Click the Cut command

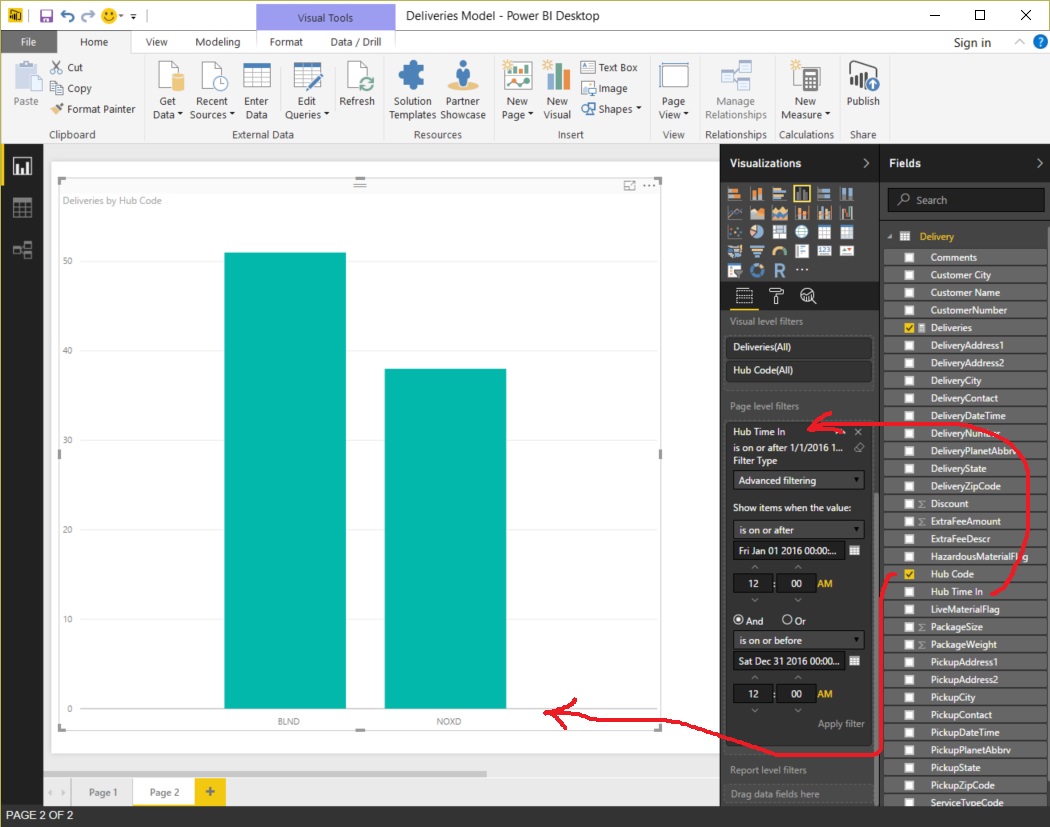pos(66,67)
